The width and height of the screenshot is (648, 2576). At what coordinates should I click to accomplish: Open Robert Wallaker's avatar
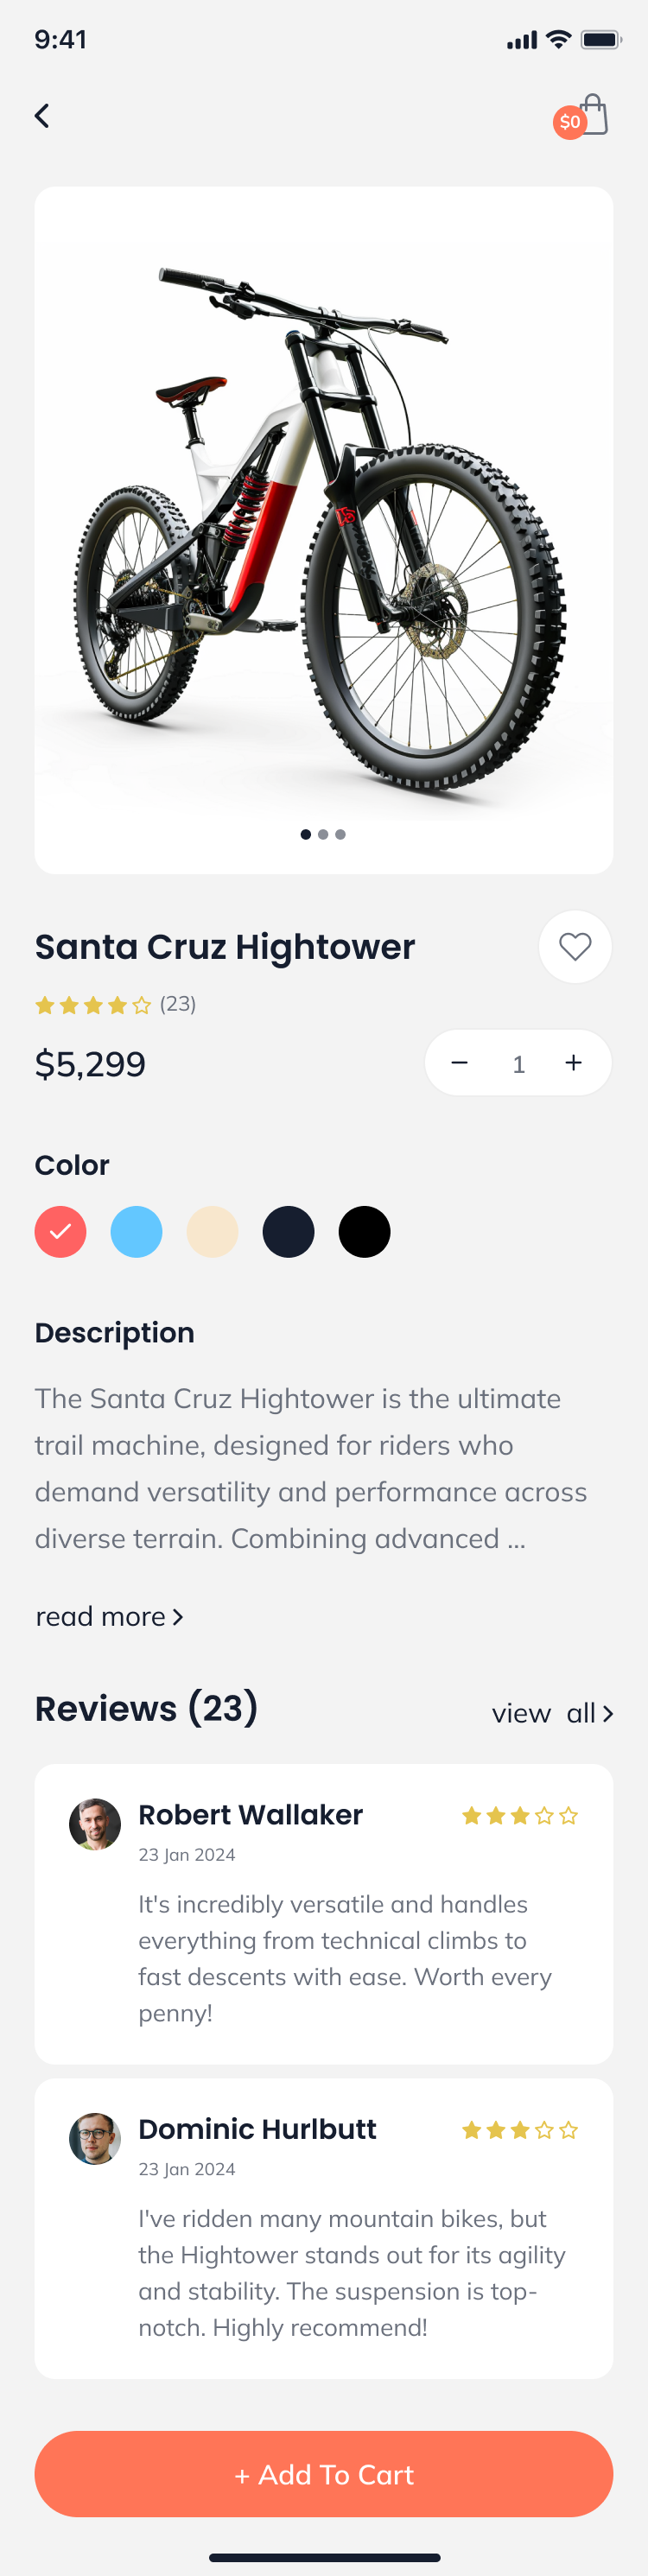[95, 1824]
